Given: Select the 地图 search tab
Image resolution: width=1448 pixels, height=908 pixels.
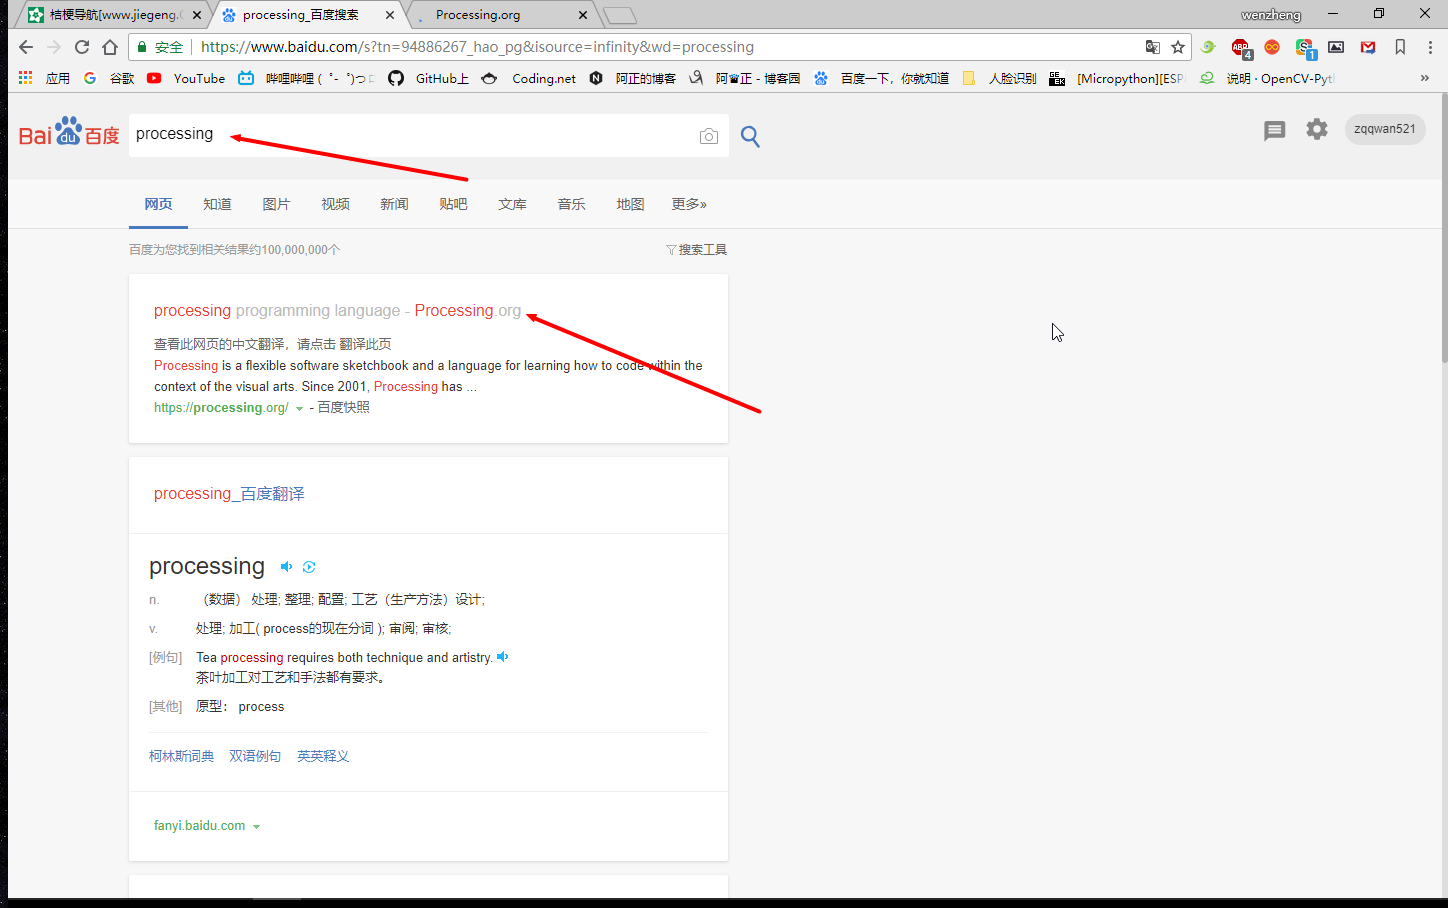Looking at the screenshot, I should pyautogui.click(x=630, y=204).
